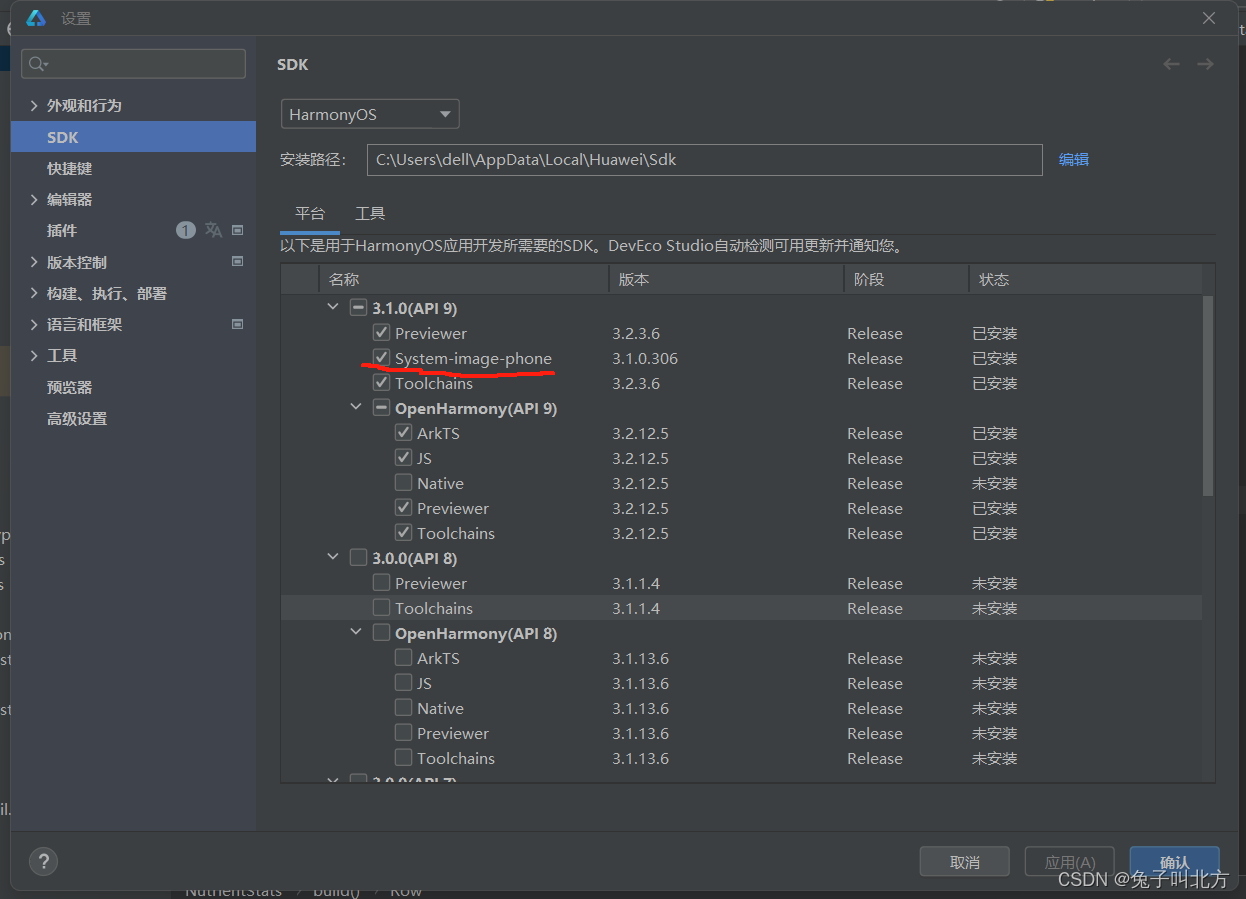Click the 阶段 column header
Viewport: 1246px width, 899px height.
906,279
